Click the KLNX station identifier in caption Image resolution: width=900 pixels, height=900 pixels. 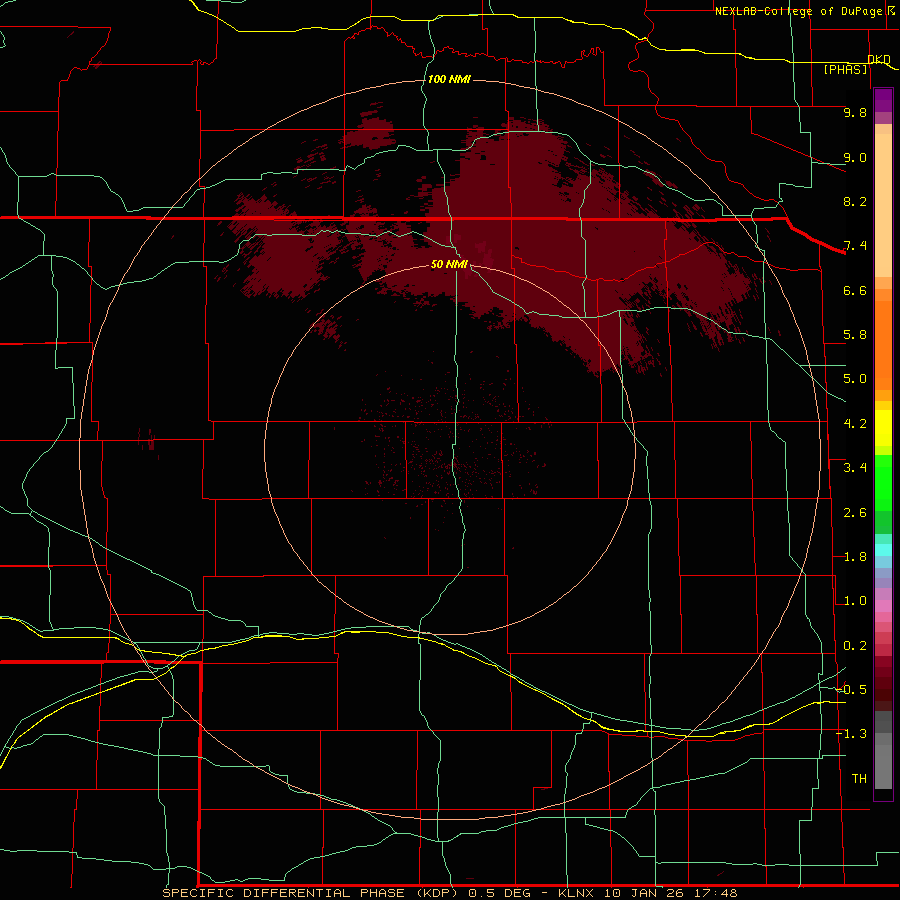(576, 893)
